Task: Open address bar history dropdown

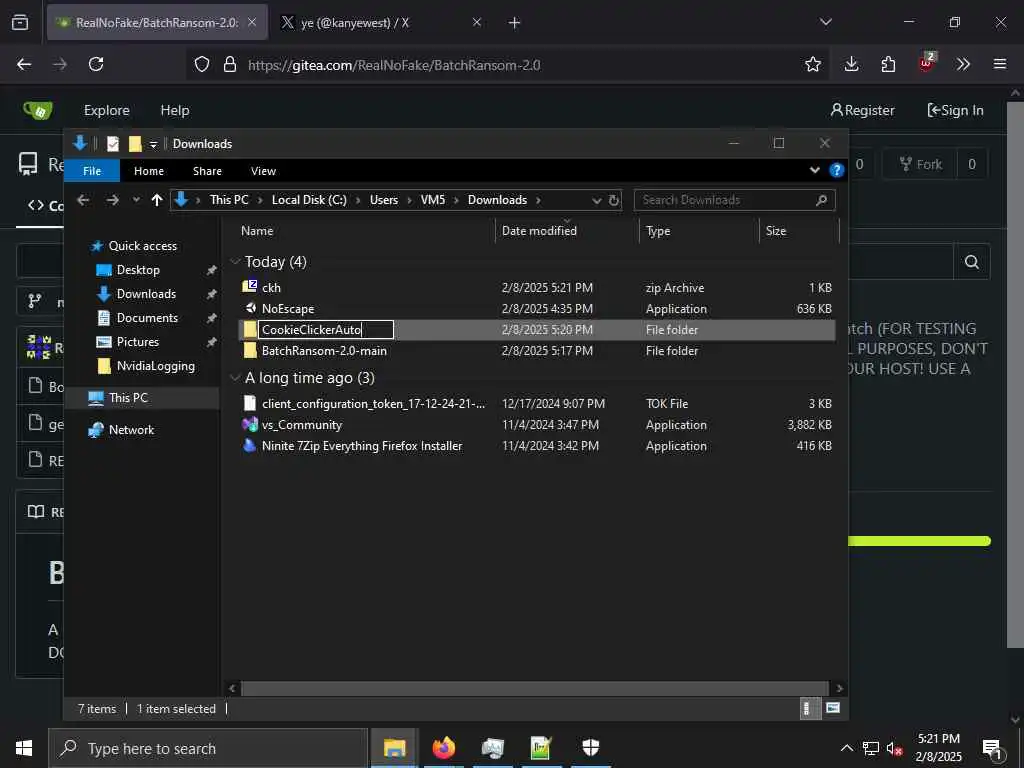Action: 596,200
